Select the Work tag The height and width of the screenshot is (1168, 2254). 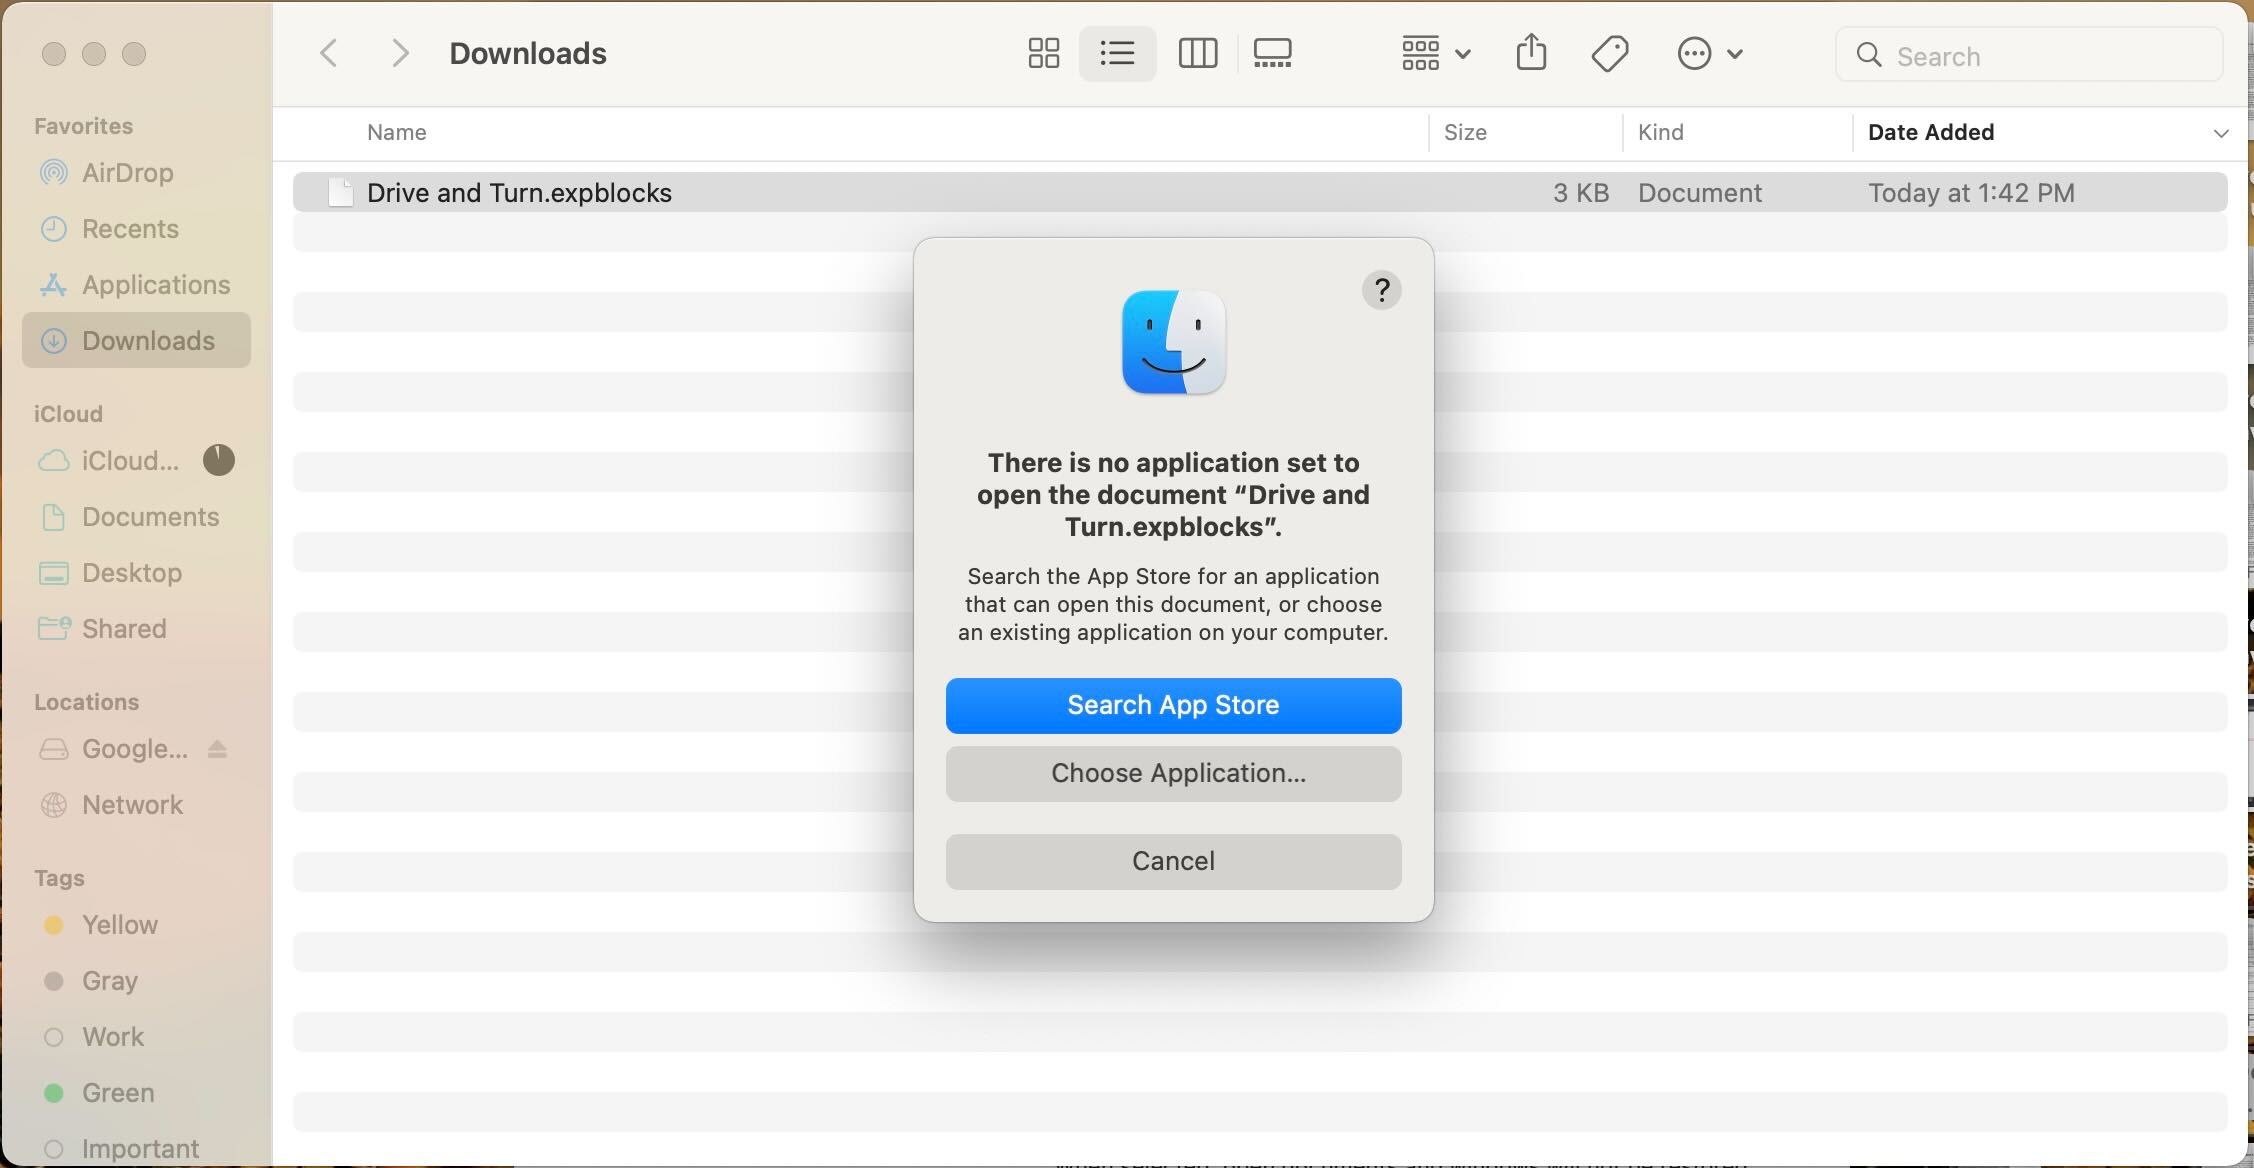click(x=136, y=1037)
